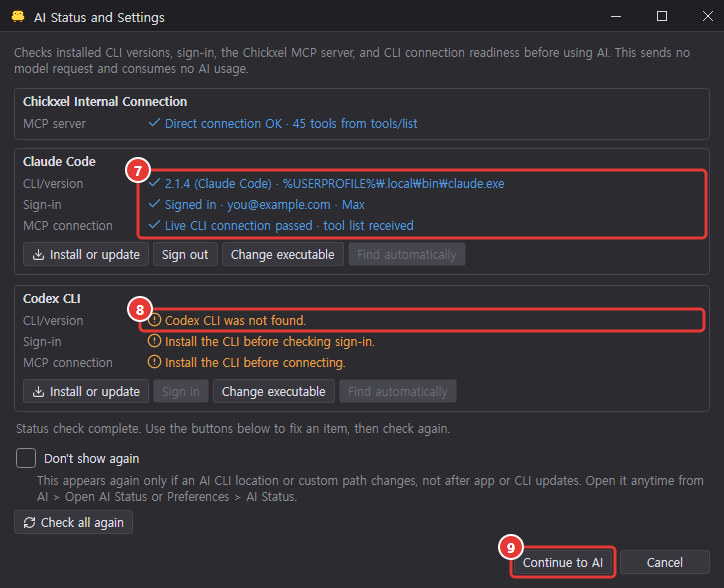Click warning icon beside Codex CLI not found
The image size is (724, 588).
pyautogui.click(x=154, y=320)
